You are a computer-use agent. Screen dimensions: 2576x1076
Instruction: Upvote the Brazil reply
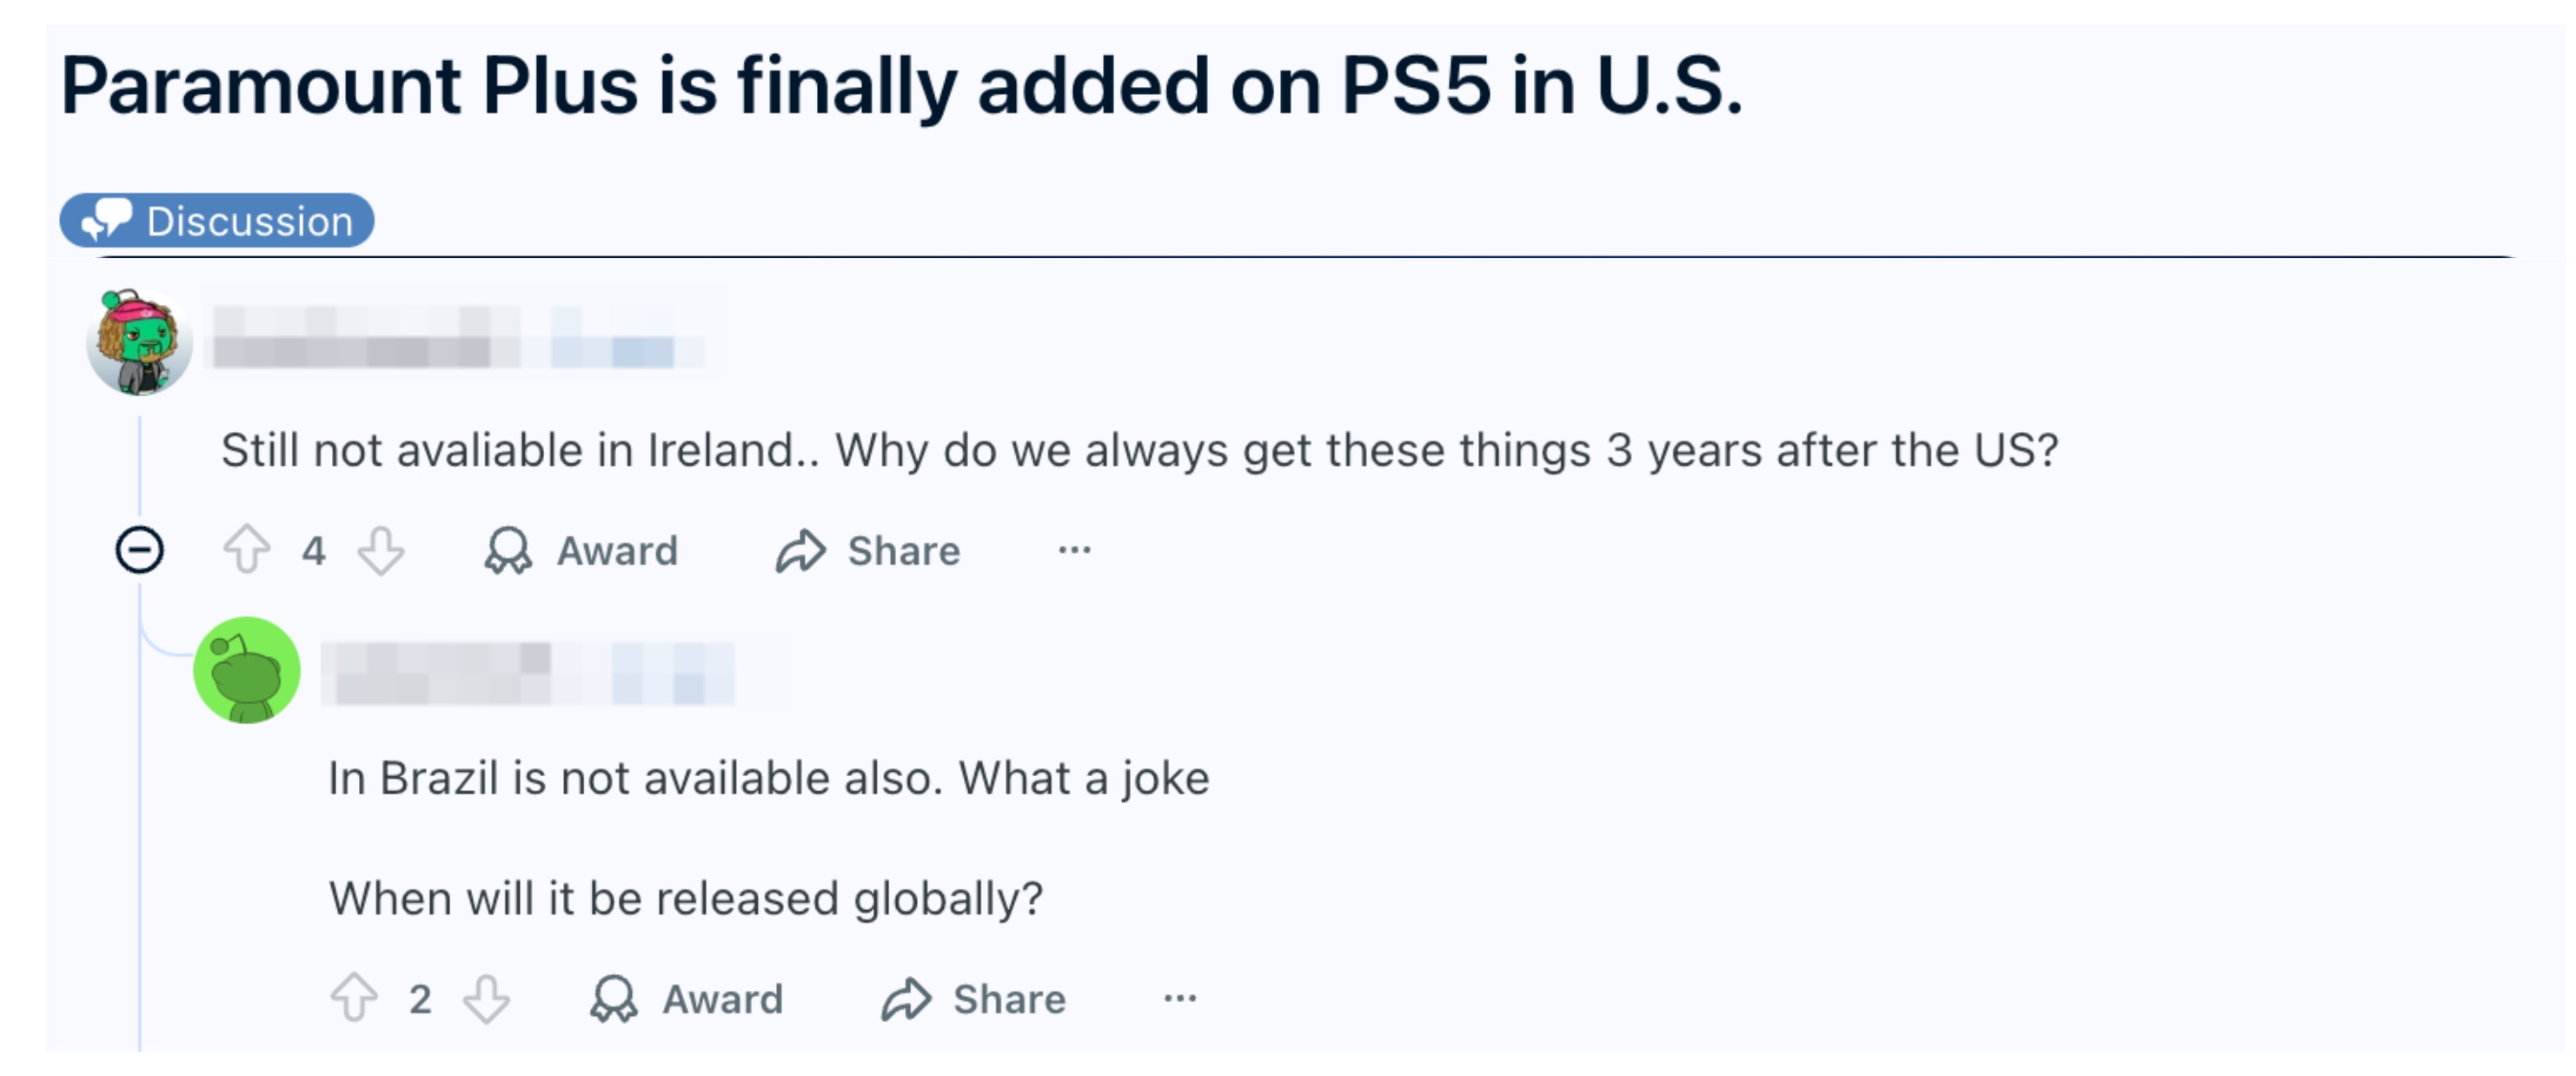point(353,998)
